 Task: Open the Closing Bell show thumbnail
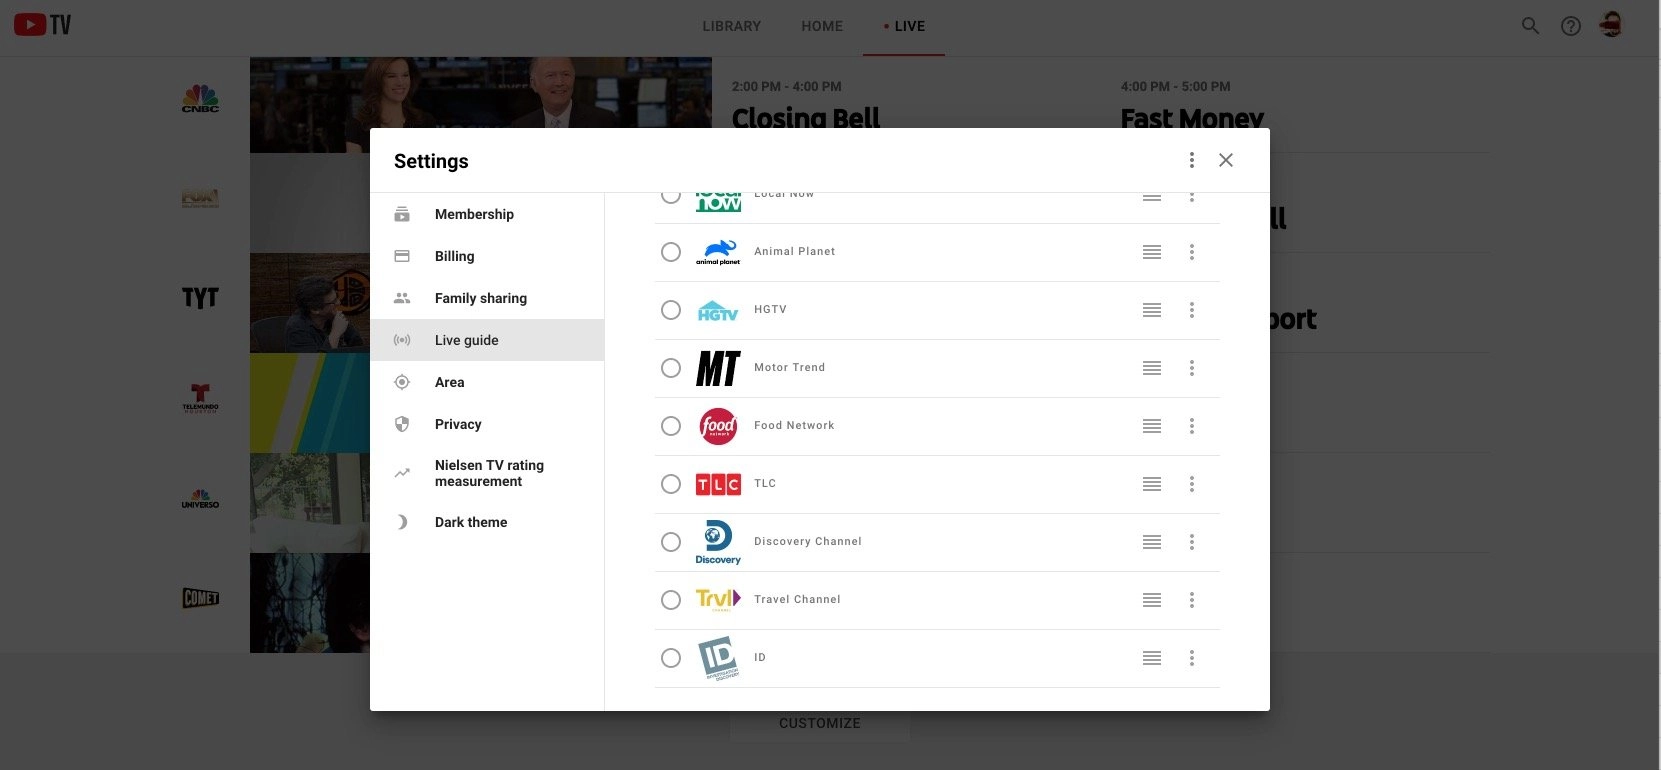tap(481, 92)
